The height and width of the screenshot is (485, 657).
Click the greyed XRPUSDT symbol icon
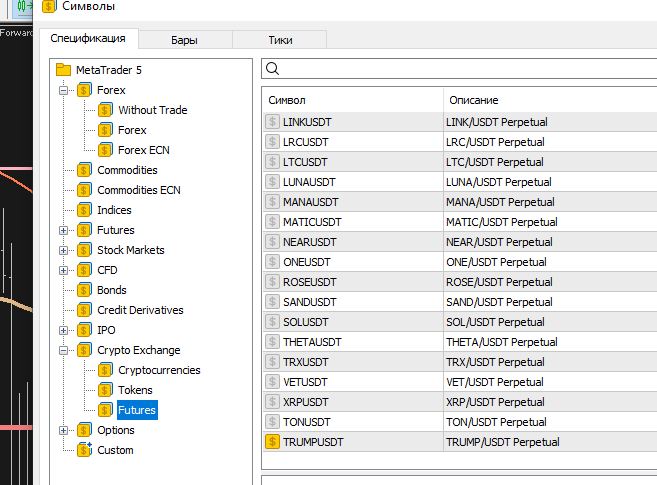272,402
